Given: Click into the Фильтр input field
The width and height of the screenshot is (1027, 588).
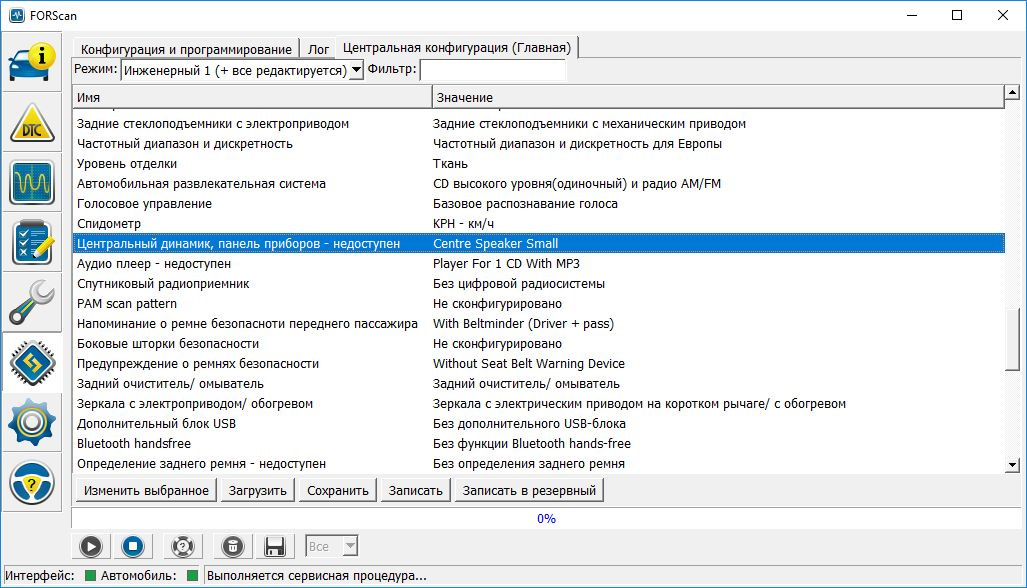Looking at the screenshot, I should click(493, 69).
